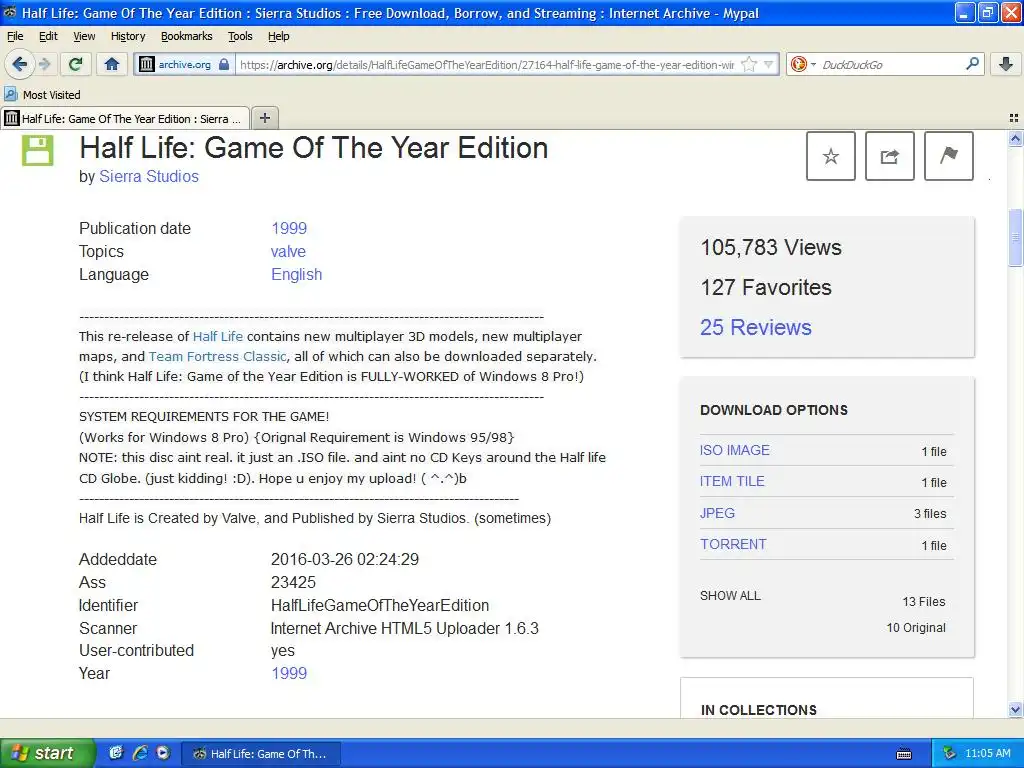
Task: Flag this item with flag button
Action: (948, 156)
